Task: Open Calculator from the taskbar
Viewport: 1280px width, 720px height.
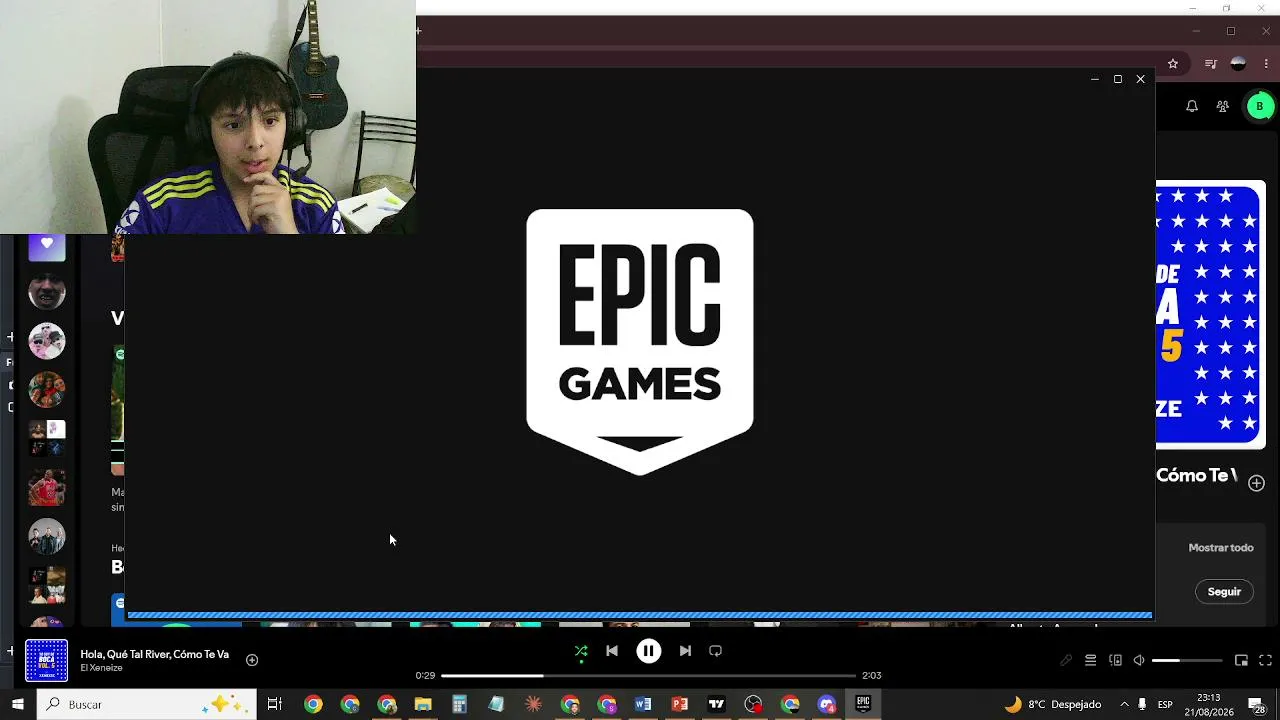Action: pyautogui.click(x=460, y=704)
